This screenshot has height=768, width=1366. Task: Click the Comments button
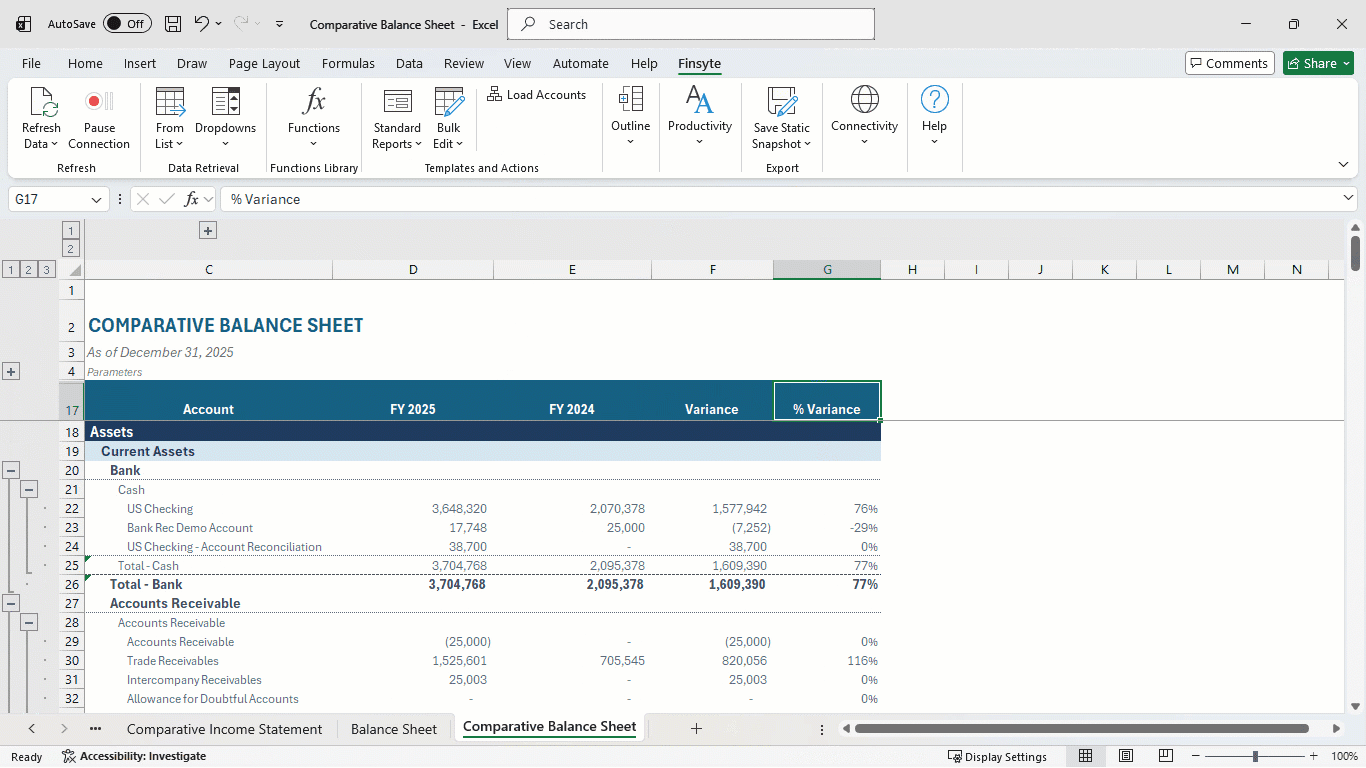click(x=1230, y=63)
